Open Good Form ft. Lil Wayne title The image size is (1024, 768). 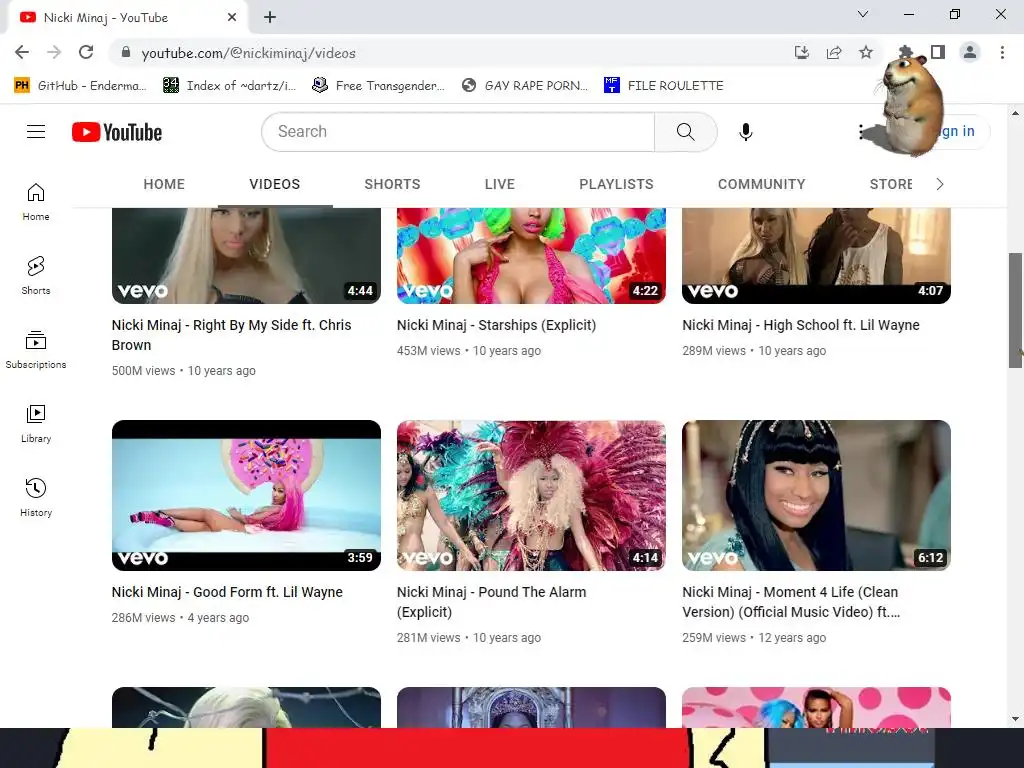click(227, 592)
